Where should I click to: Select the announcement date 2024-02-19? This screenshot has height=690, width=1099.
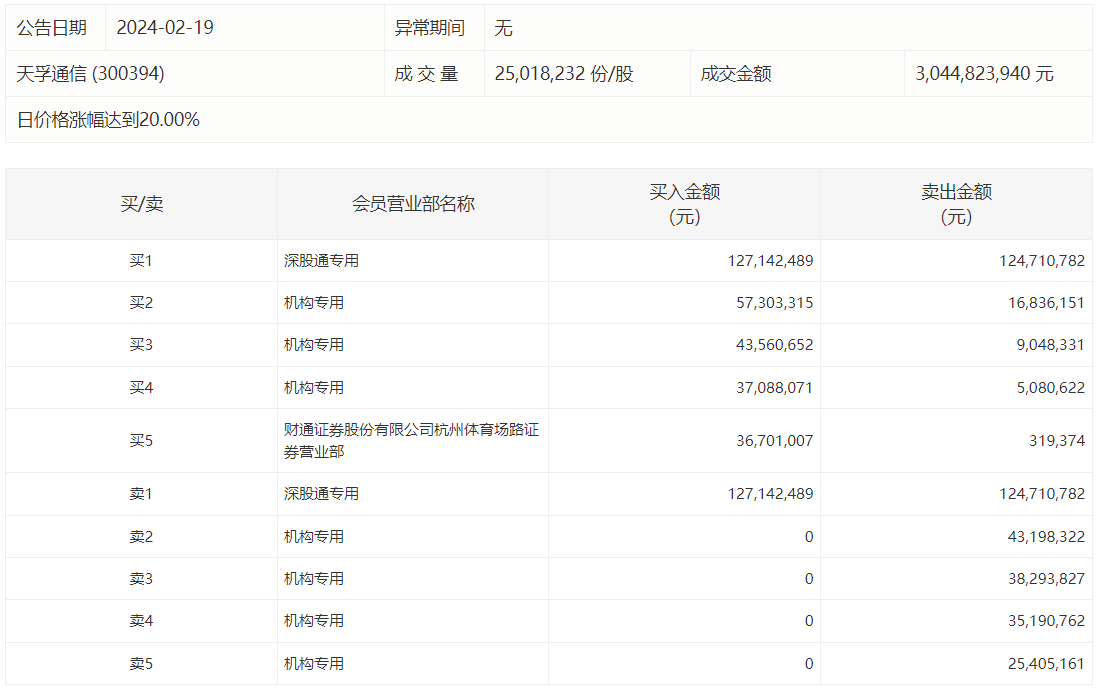click(165, 27)
